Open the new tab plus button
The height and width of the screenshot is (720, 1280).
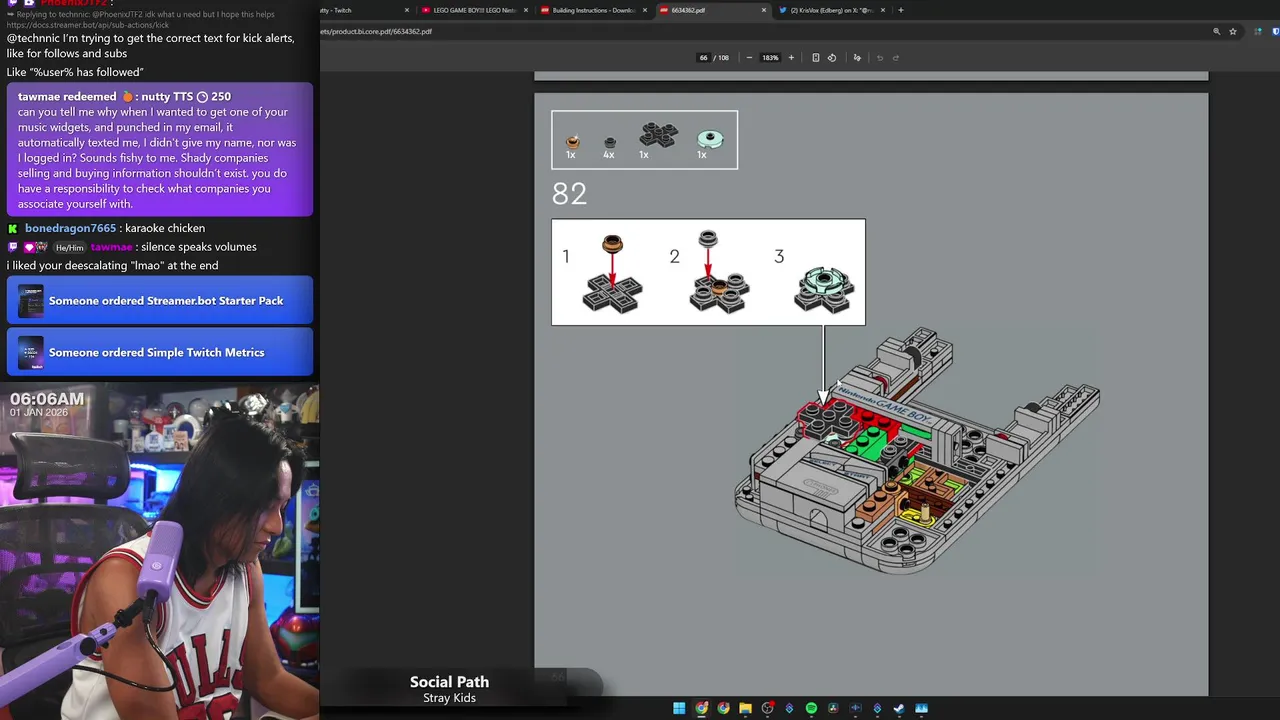coord(901,10)
